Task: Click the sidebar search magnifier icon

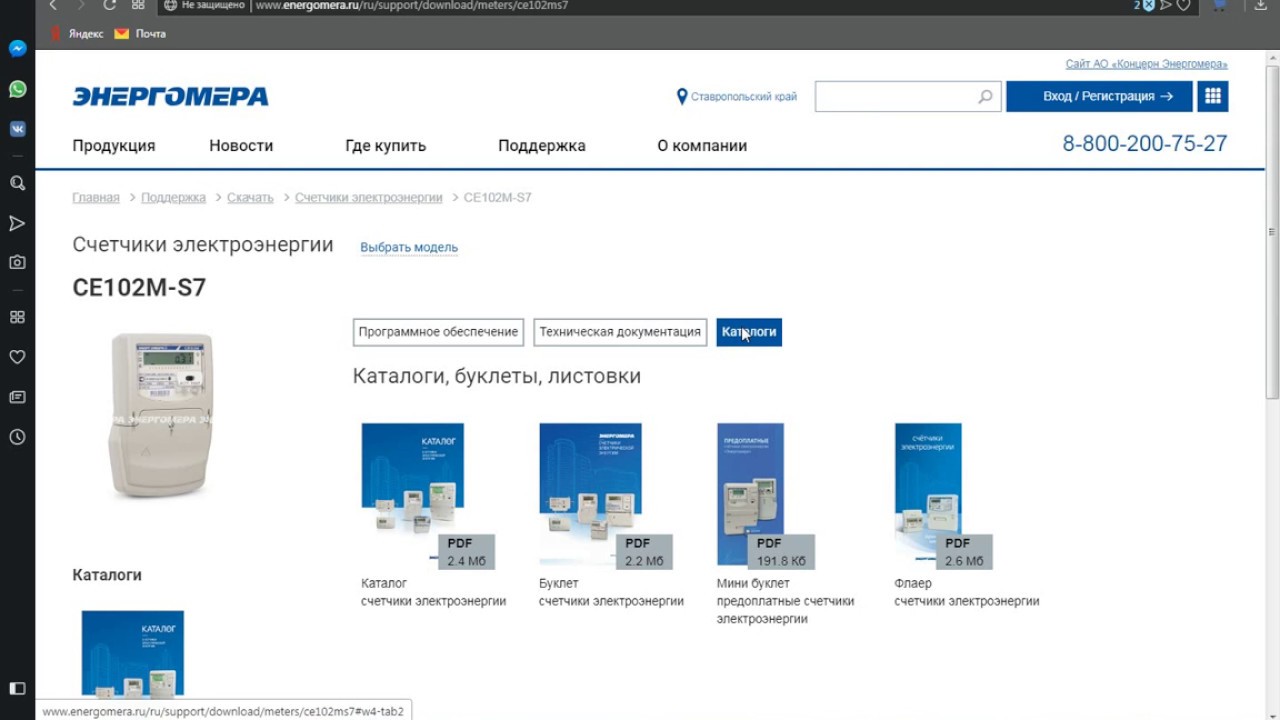Action: point(17,183)
